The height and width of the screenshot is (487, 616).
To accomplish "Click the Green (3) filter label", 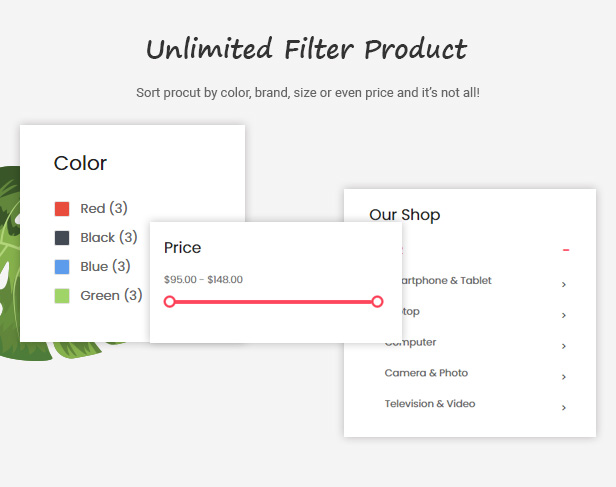I will coord(111,295).
